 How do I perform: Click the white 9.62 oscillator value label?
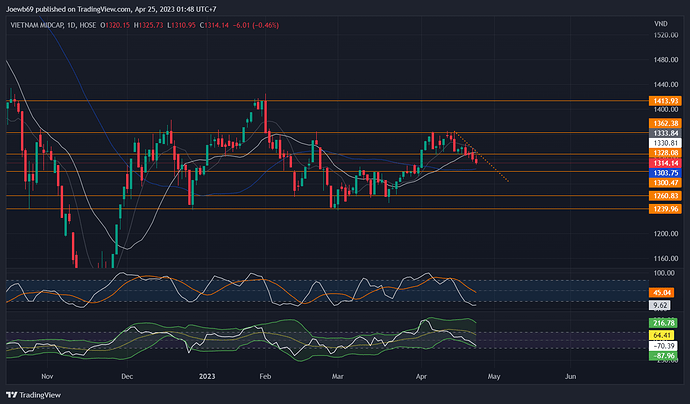[x=658, y=303]
